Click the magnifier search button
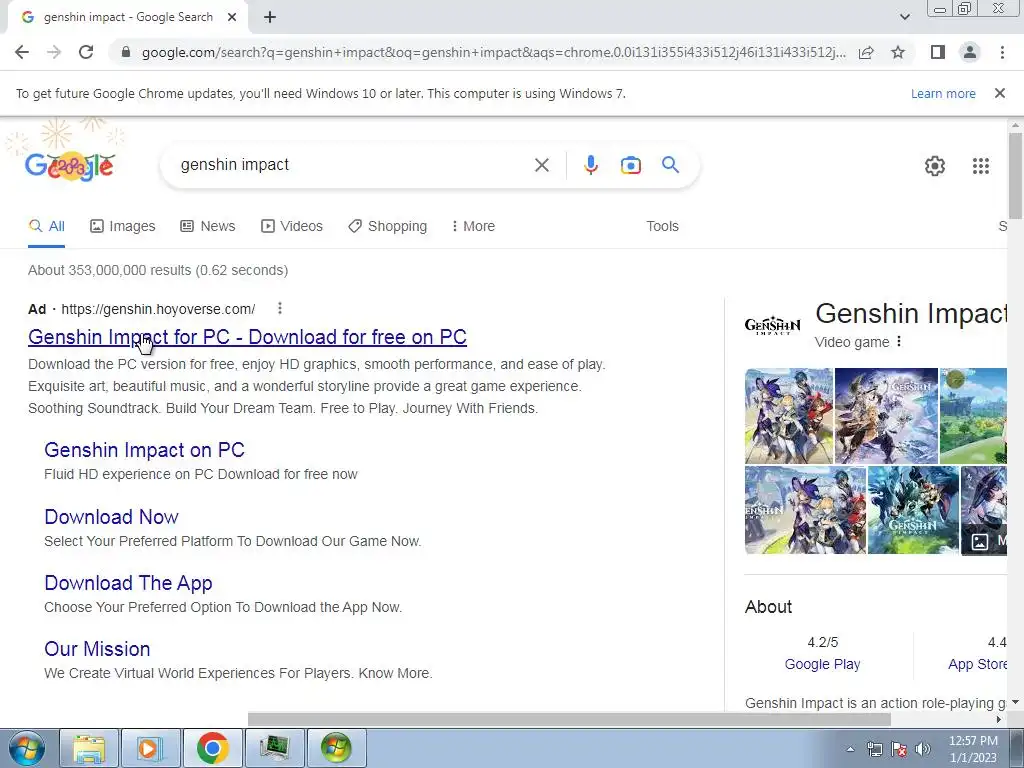The image size is (1024, 768). pyautogui.click(x=670, y=165)
